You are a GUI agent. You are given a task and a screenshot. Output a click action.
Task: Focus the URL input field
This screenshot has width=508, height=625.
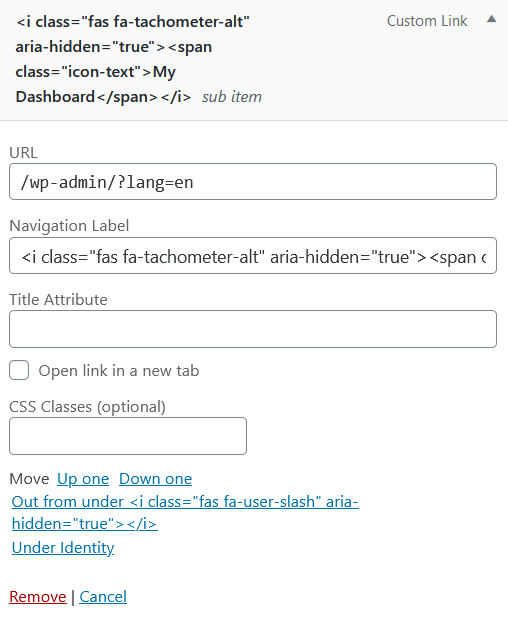coord(253,182)
